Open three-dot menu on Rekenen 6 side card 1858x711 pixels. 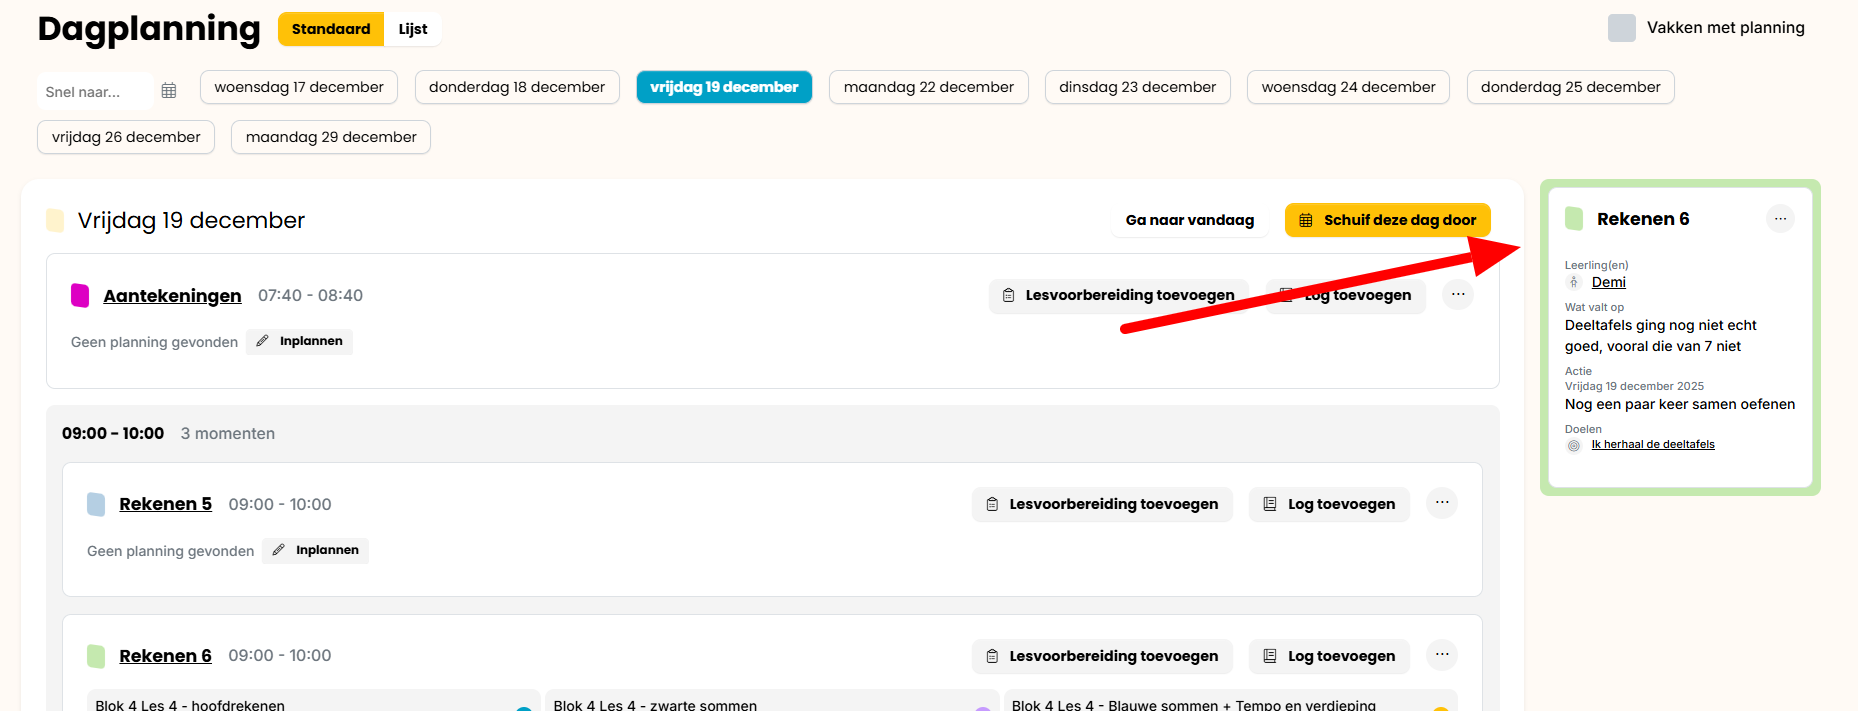[1780, 219]
